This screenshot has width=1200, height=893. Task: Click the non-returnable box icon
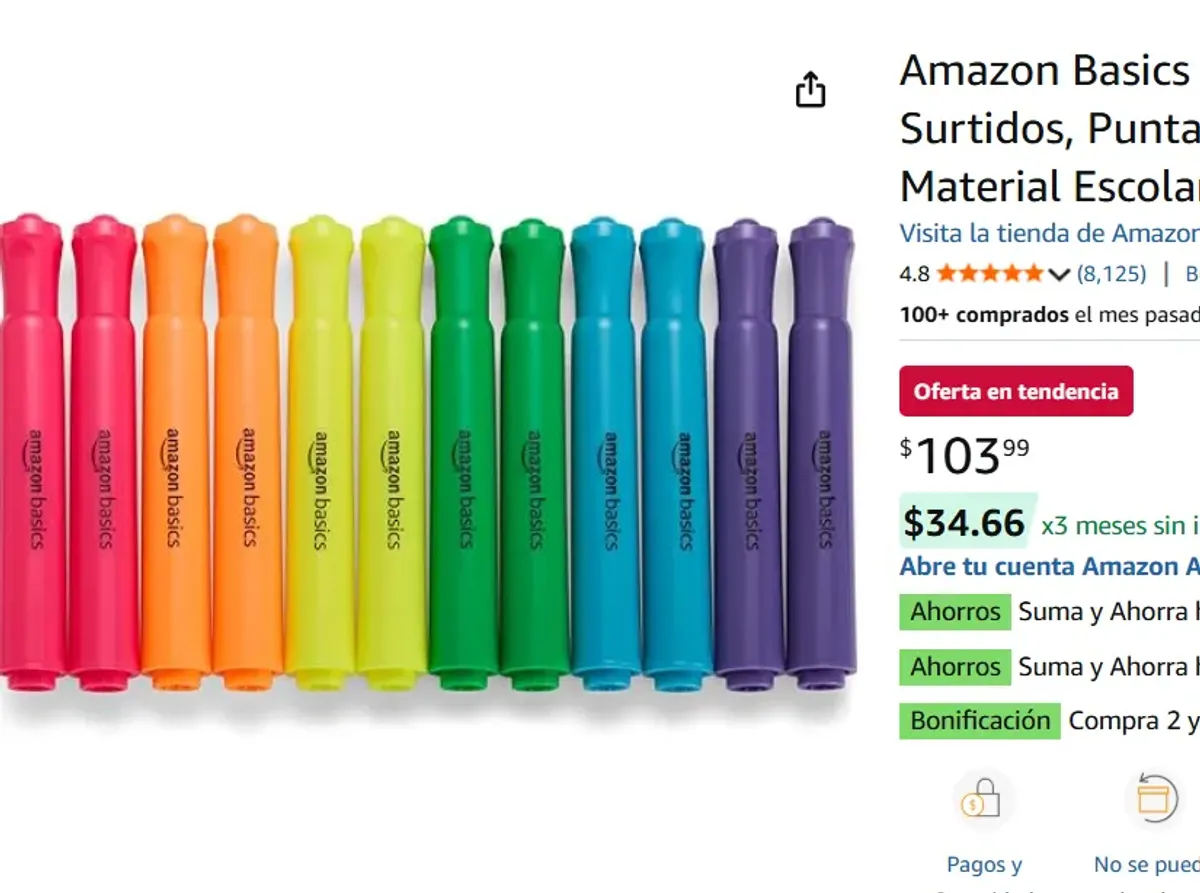[1154, 799]
